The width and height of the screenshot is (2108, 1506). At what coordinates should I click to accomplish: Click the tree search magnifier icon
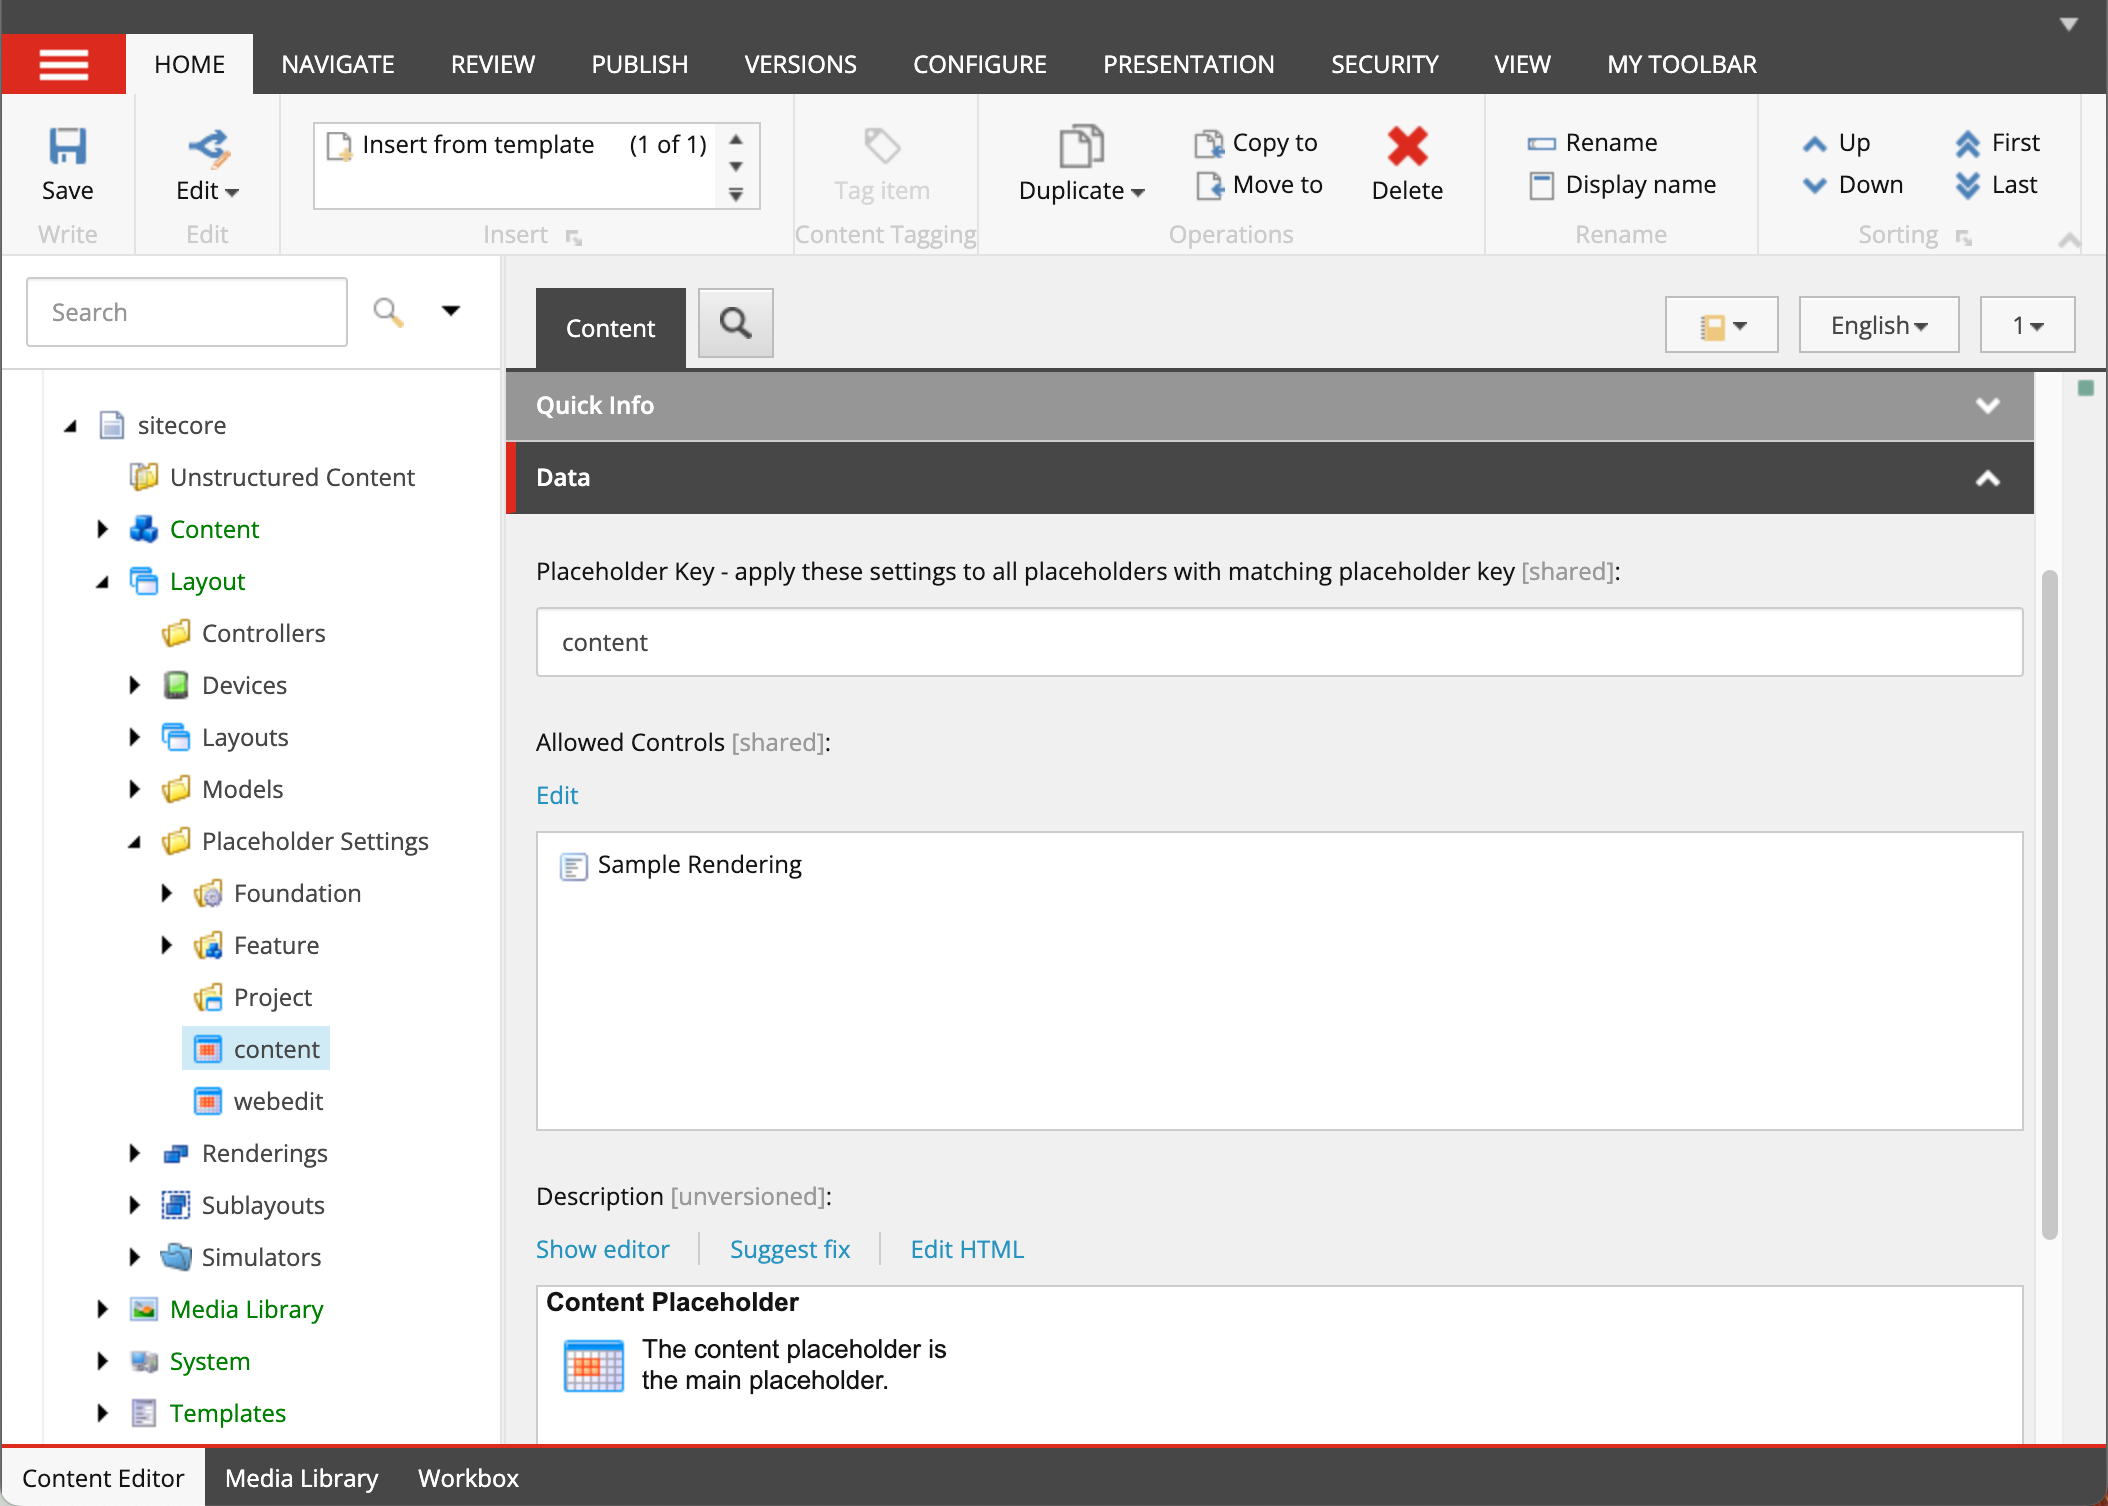pos(388,312)
